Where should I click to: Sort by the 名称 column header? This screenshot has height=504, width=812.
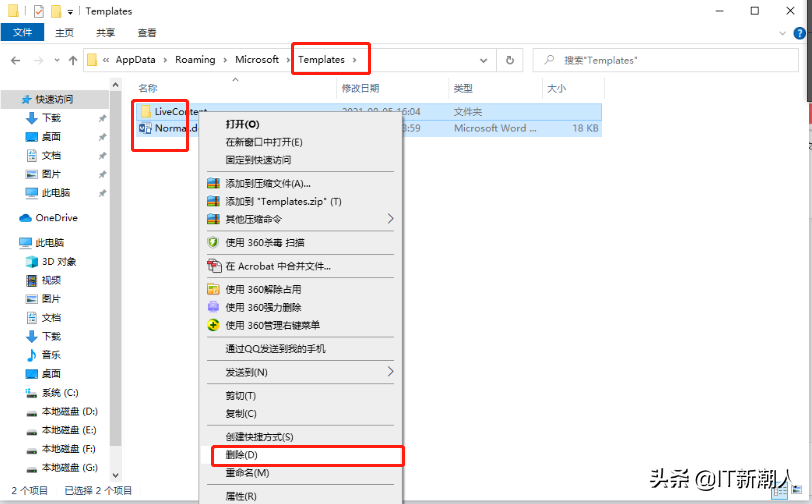[x=148, y=89]
